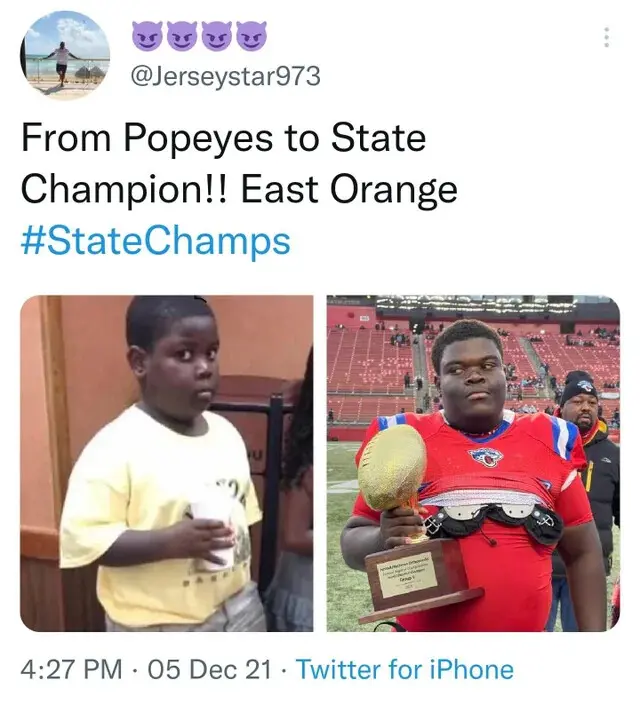Click the second purple devil emoji
The width and height of the screenshot is (640, 704).
click(181, 36)
